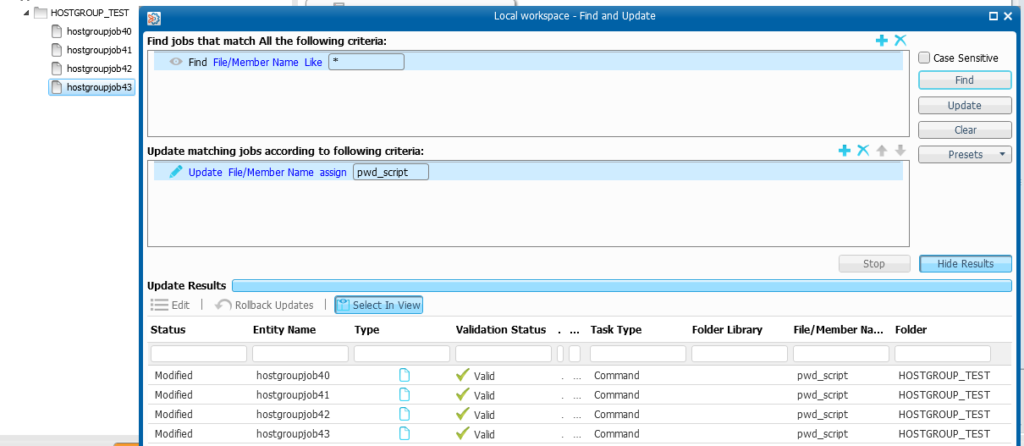This screenshot has height=446, width=1024.
Task: Add a find criterion with plus icon
Action: (882, 40)
